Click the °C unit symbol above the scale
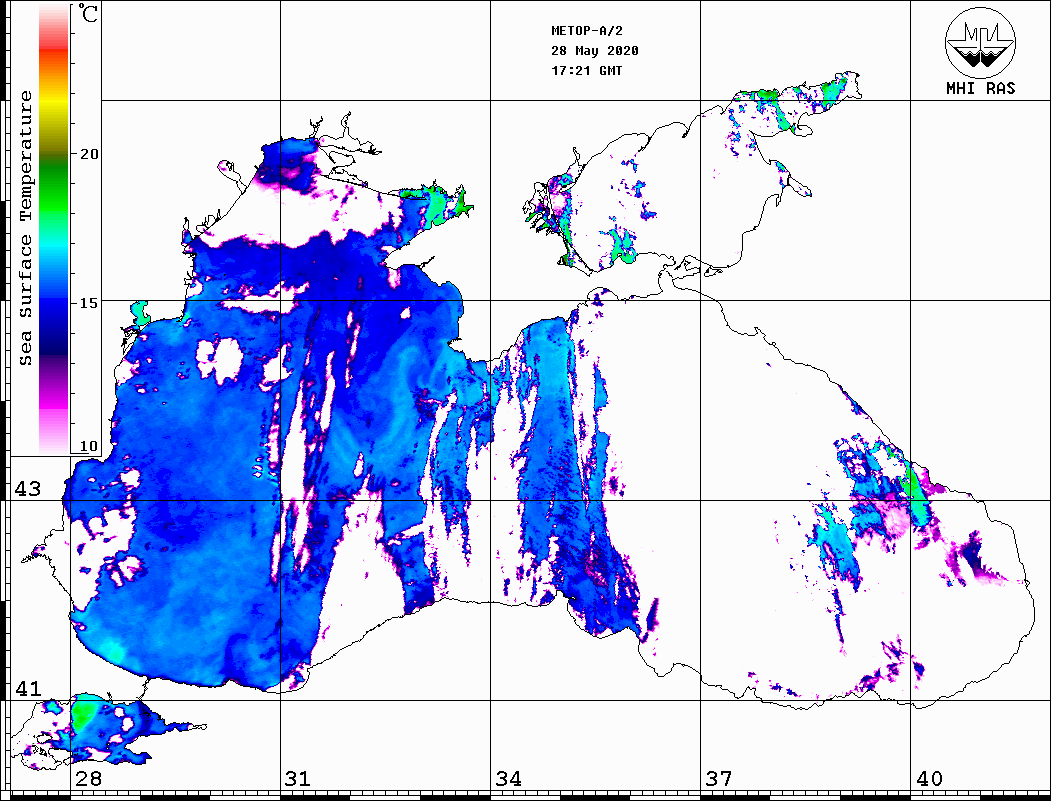 coord(89,15)
